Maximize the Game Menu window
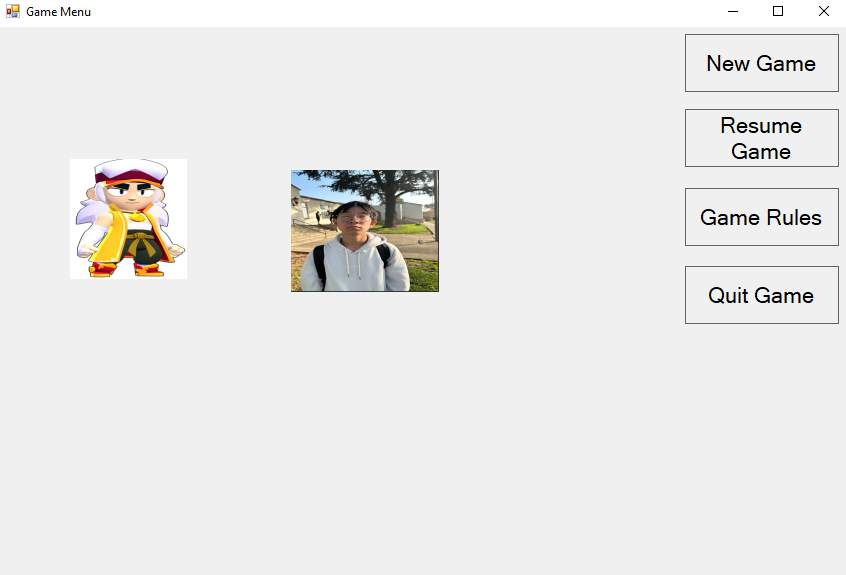This screenshot has height=575, width=846. [777, 11]
